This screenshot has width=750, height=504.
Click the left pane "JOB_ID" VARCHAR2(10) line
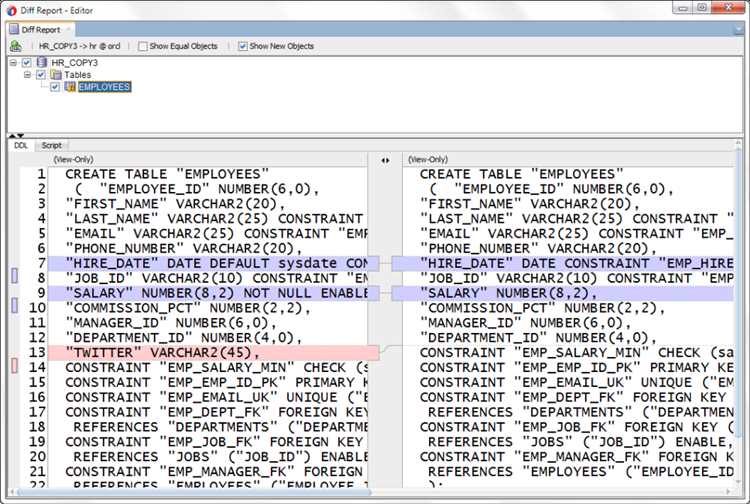coord(216,278)
